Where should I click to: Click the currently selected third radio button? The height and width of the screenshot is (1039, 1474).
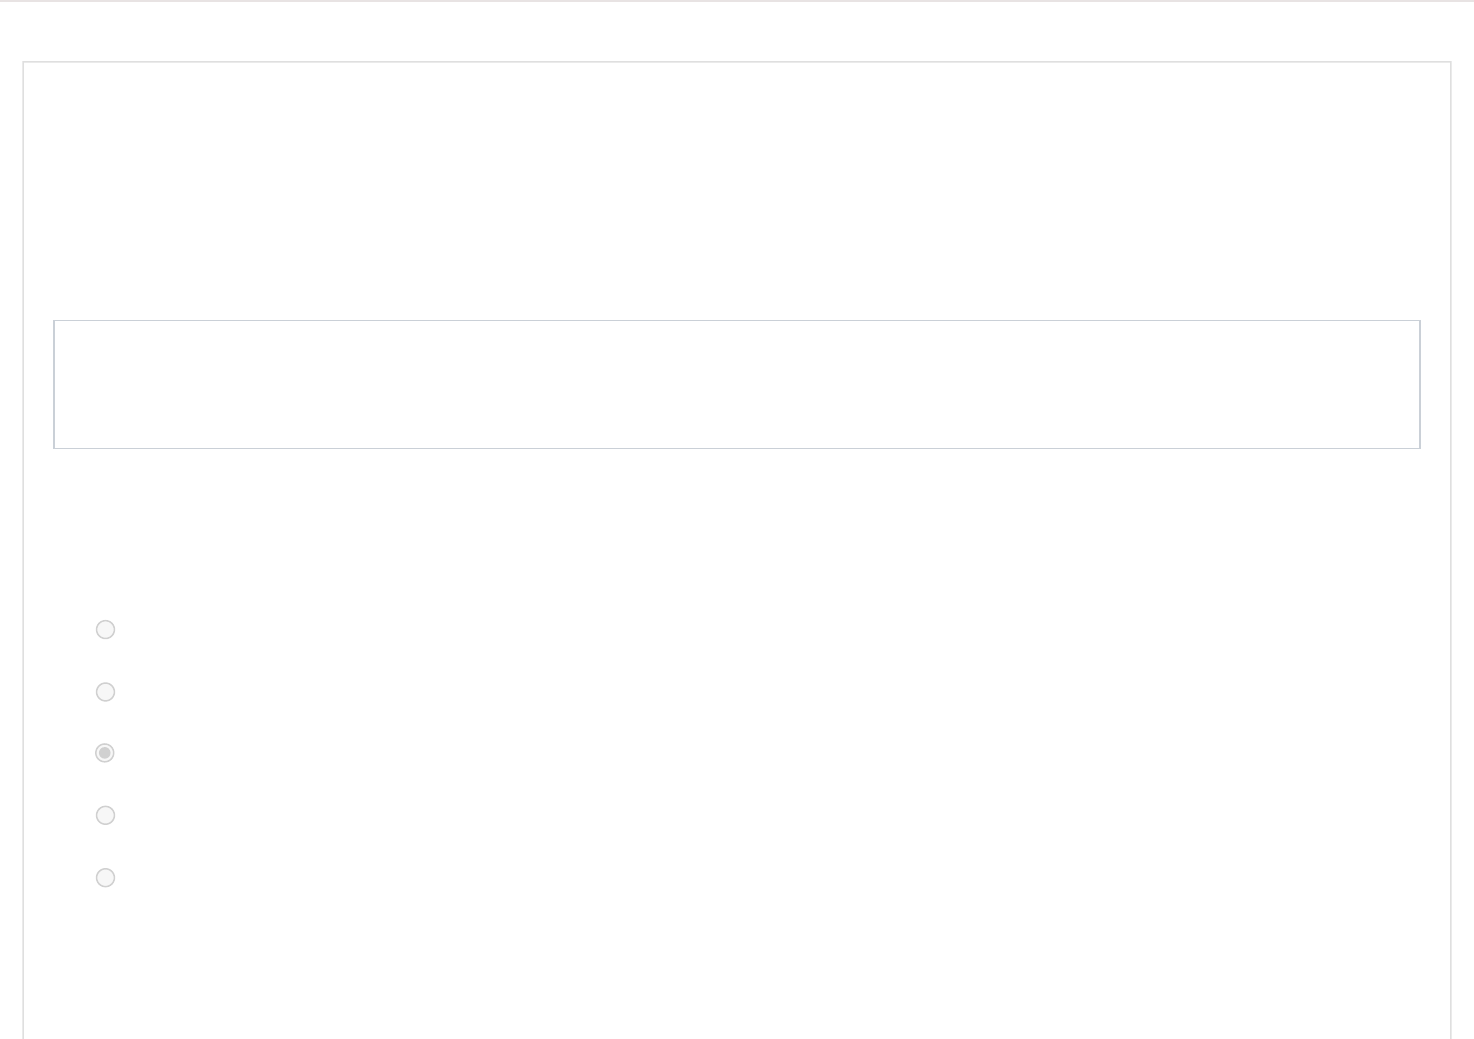click(x=105, y=753)
